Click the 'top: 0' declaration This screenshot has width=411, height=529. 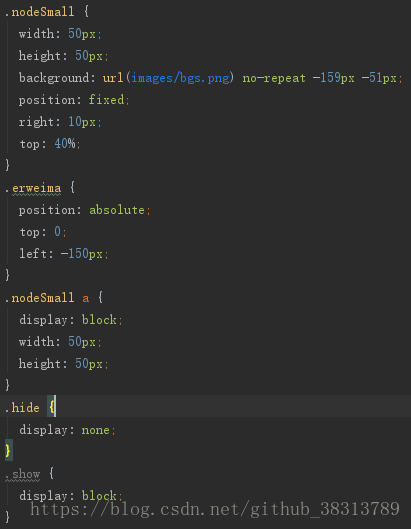(43, 232)
